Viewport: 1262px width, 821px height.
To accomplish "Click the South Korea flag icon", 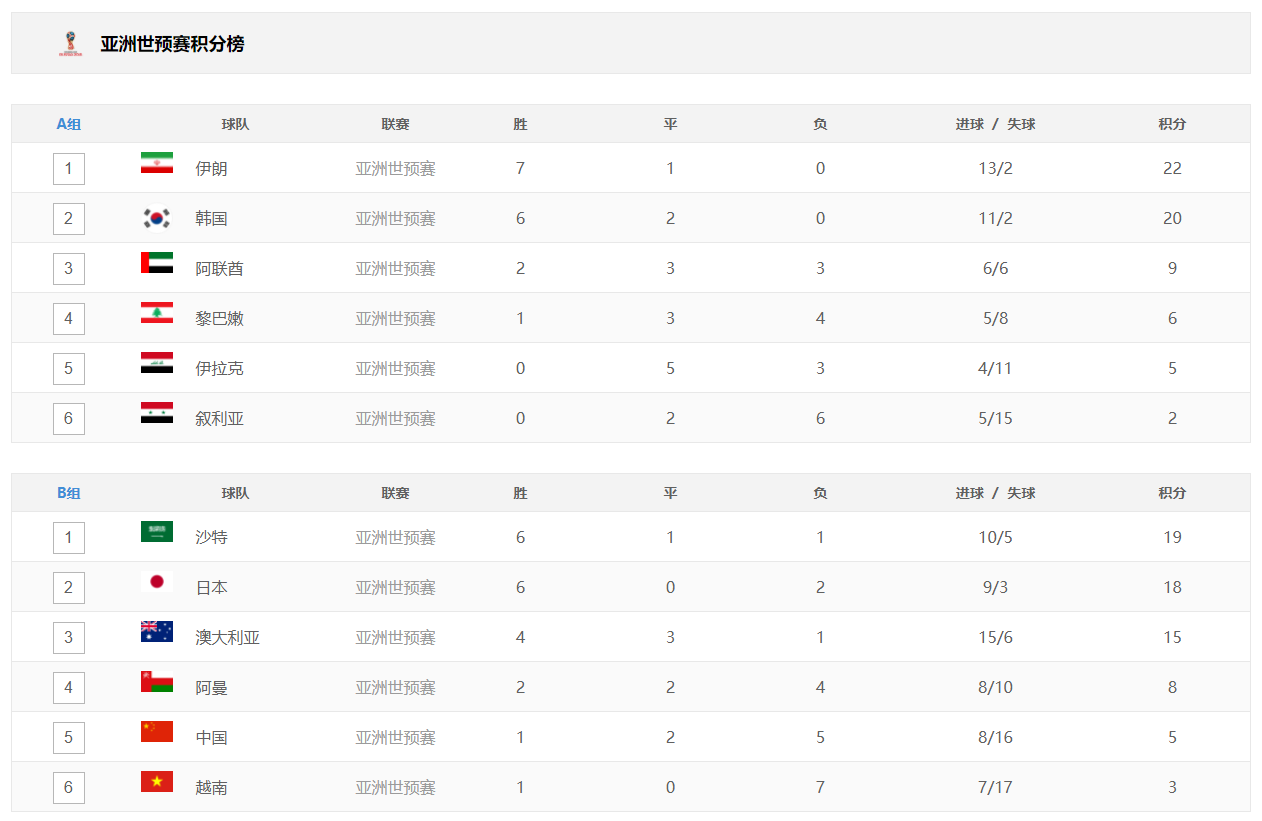I will click(157, 217).
